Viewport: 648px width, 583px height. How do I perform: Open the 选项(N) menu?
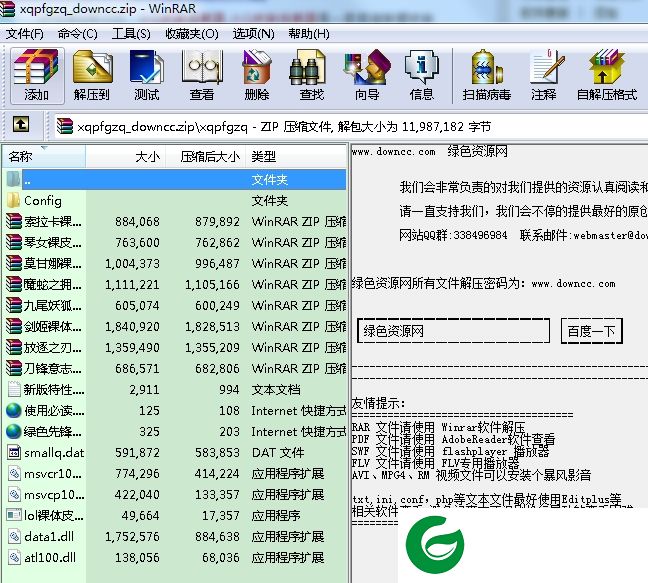pos(253,33)
